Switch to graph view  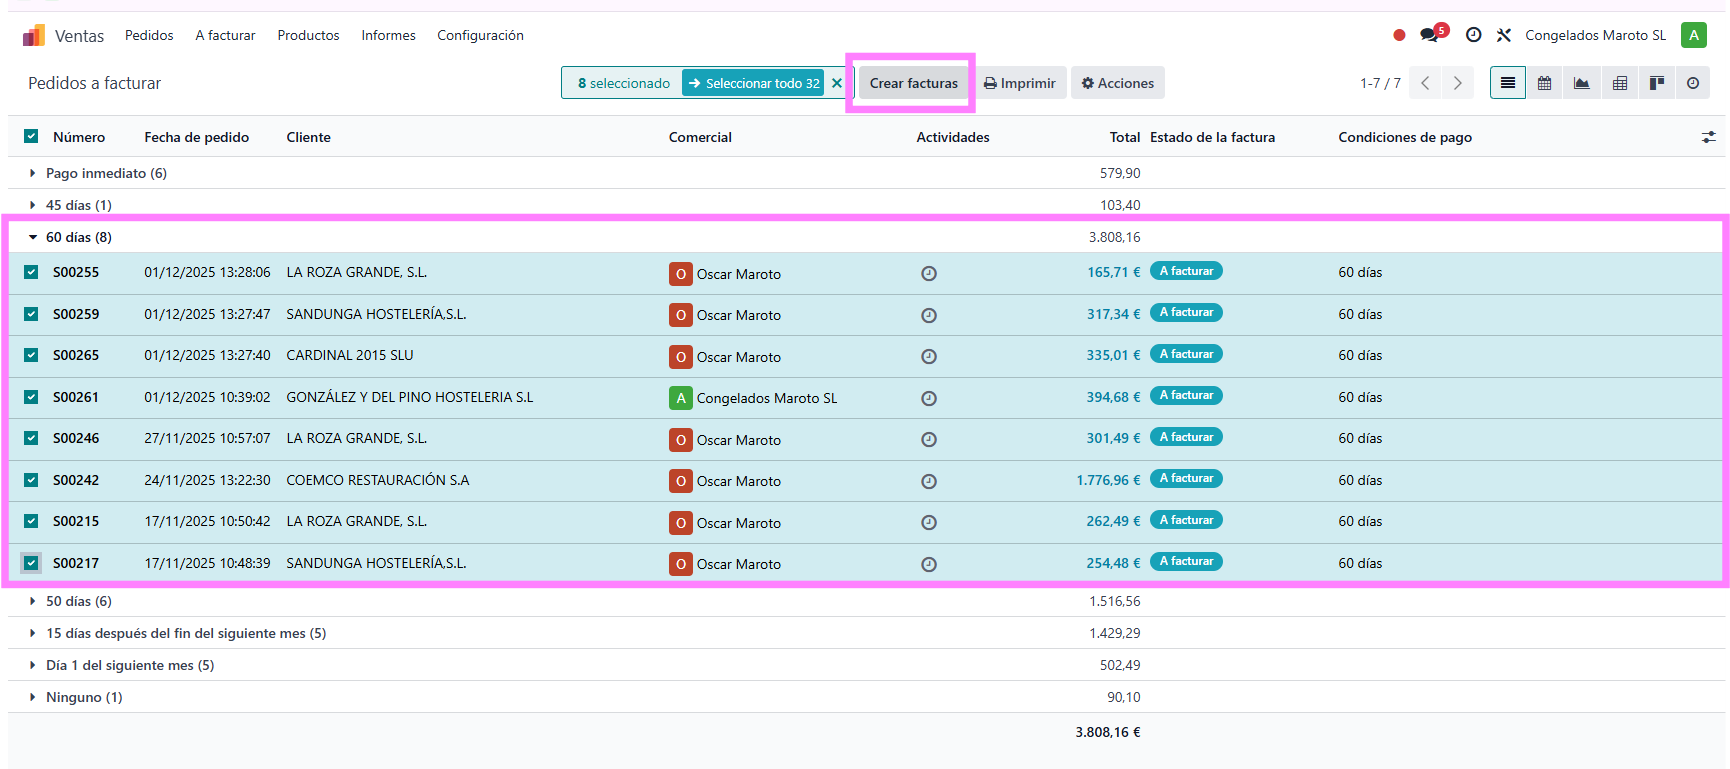point(1581,83)
